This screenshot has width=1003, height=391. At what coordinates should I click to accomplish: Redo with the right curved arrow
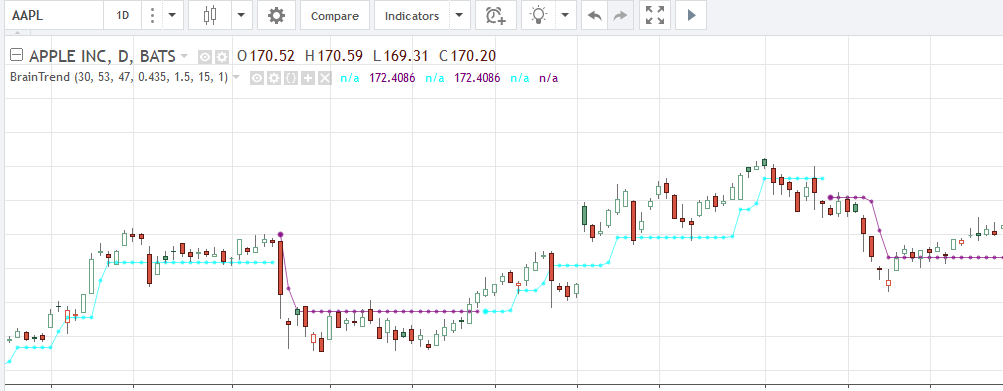tap(620, 15)
